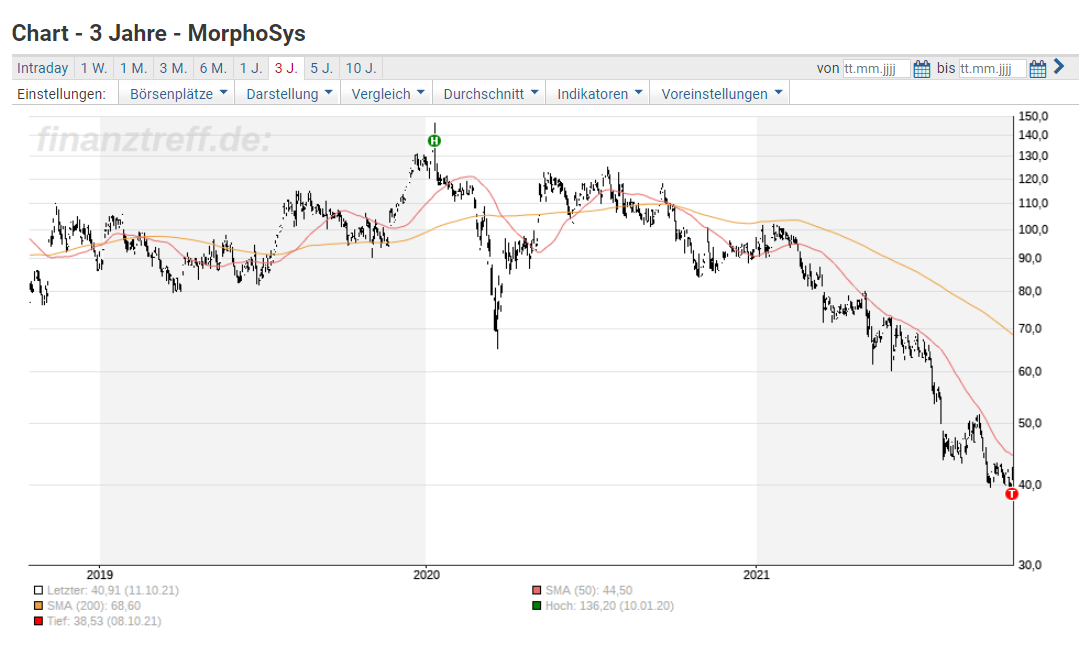This screenshot has height=654, width=1090.
Task: Click the orange SMA (200) legend swatch
Action: [38, 606]
